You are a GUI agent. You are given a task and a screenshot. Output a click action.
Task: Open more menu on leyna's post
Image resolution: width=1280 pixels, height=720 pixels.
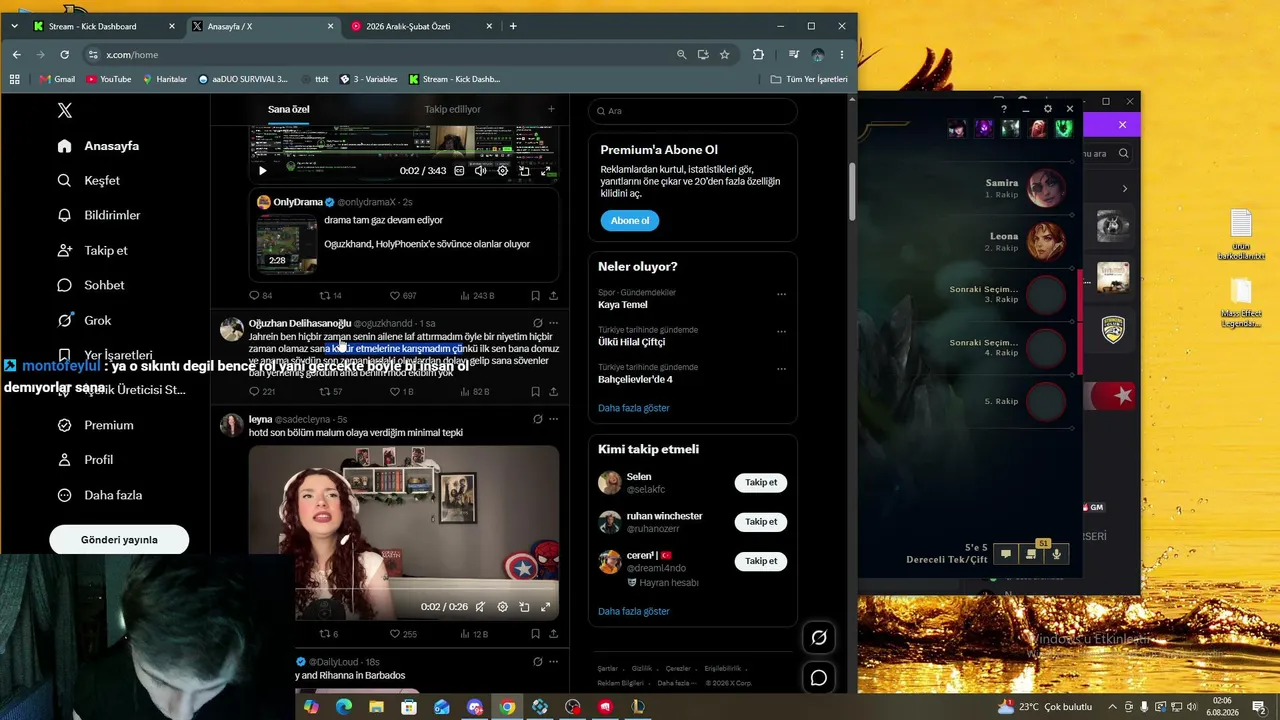pyautogui.click(x=554, y=419)
